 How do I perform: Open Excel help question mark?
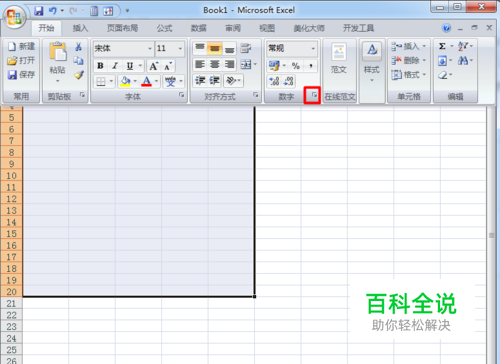446,28
